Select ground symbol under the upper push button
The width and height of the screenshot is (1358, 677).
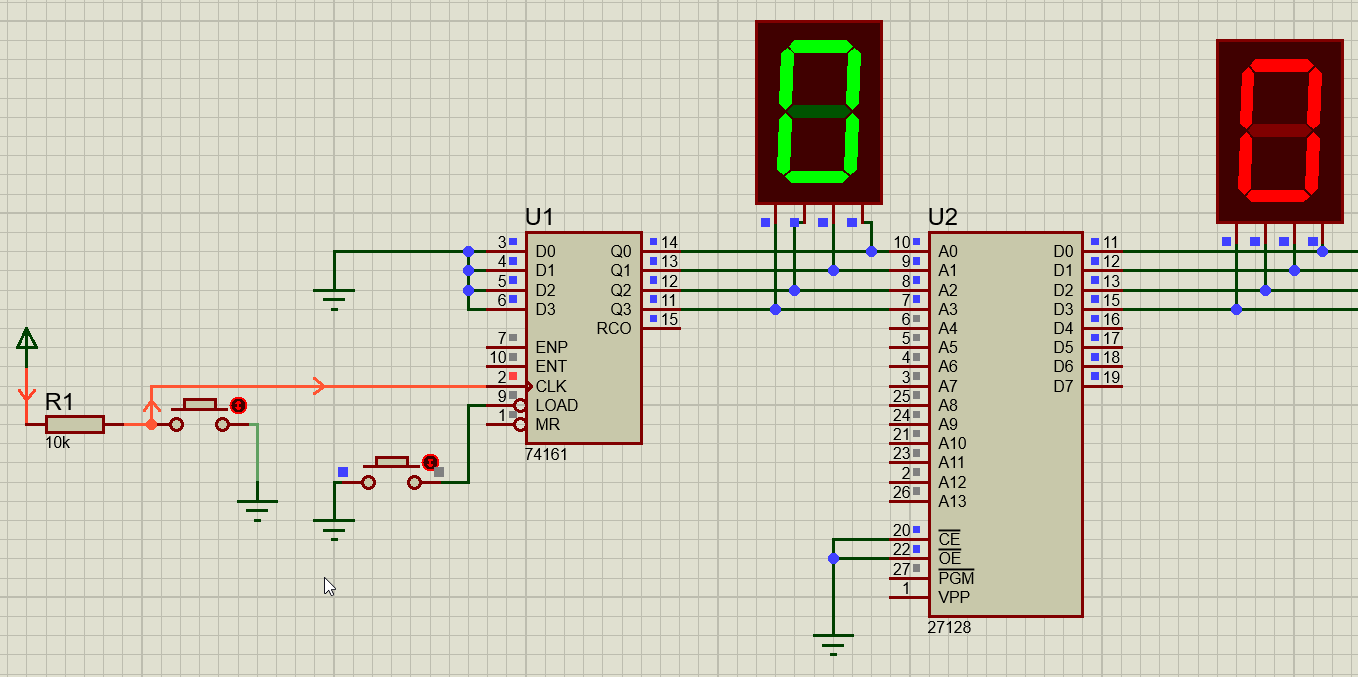(x=257, y=506)
